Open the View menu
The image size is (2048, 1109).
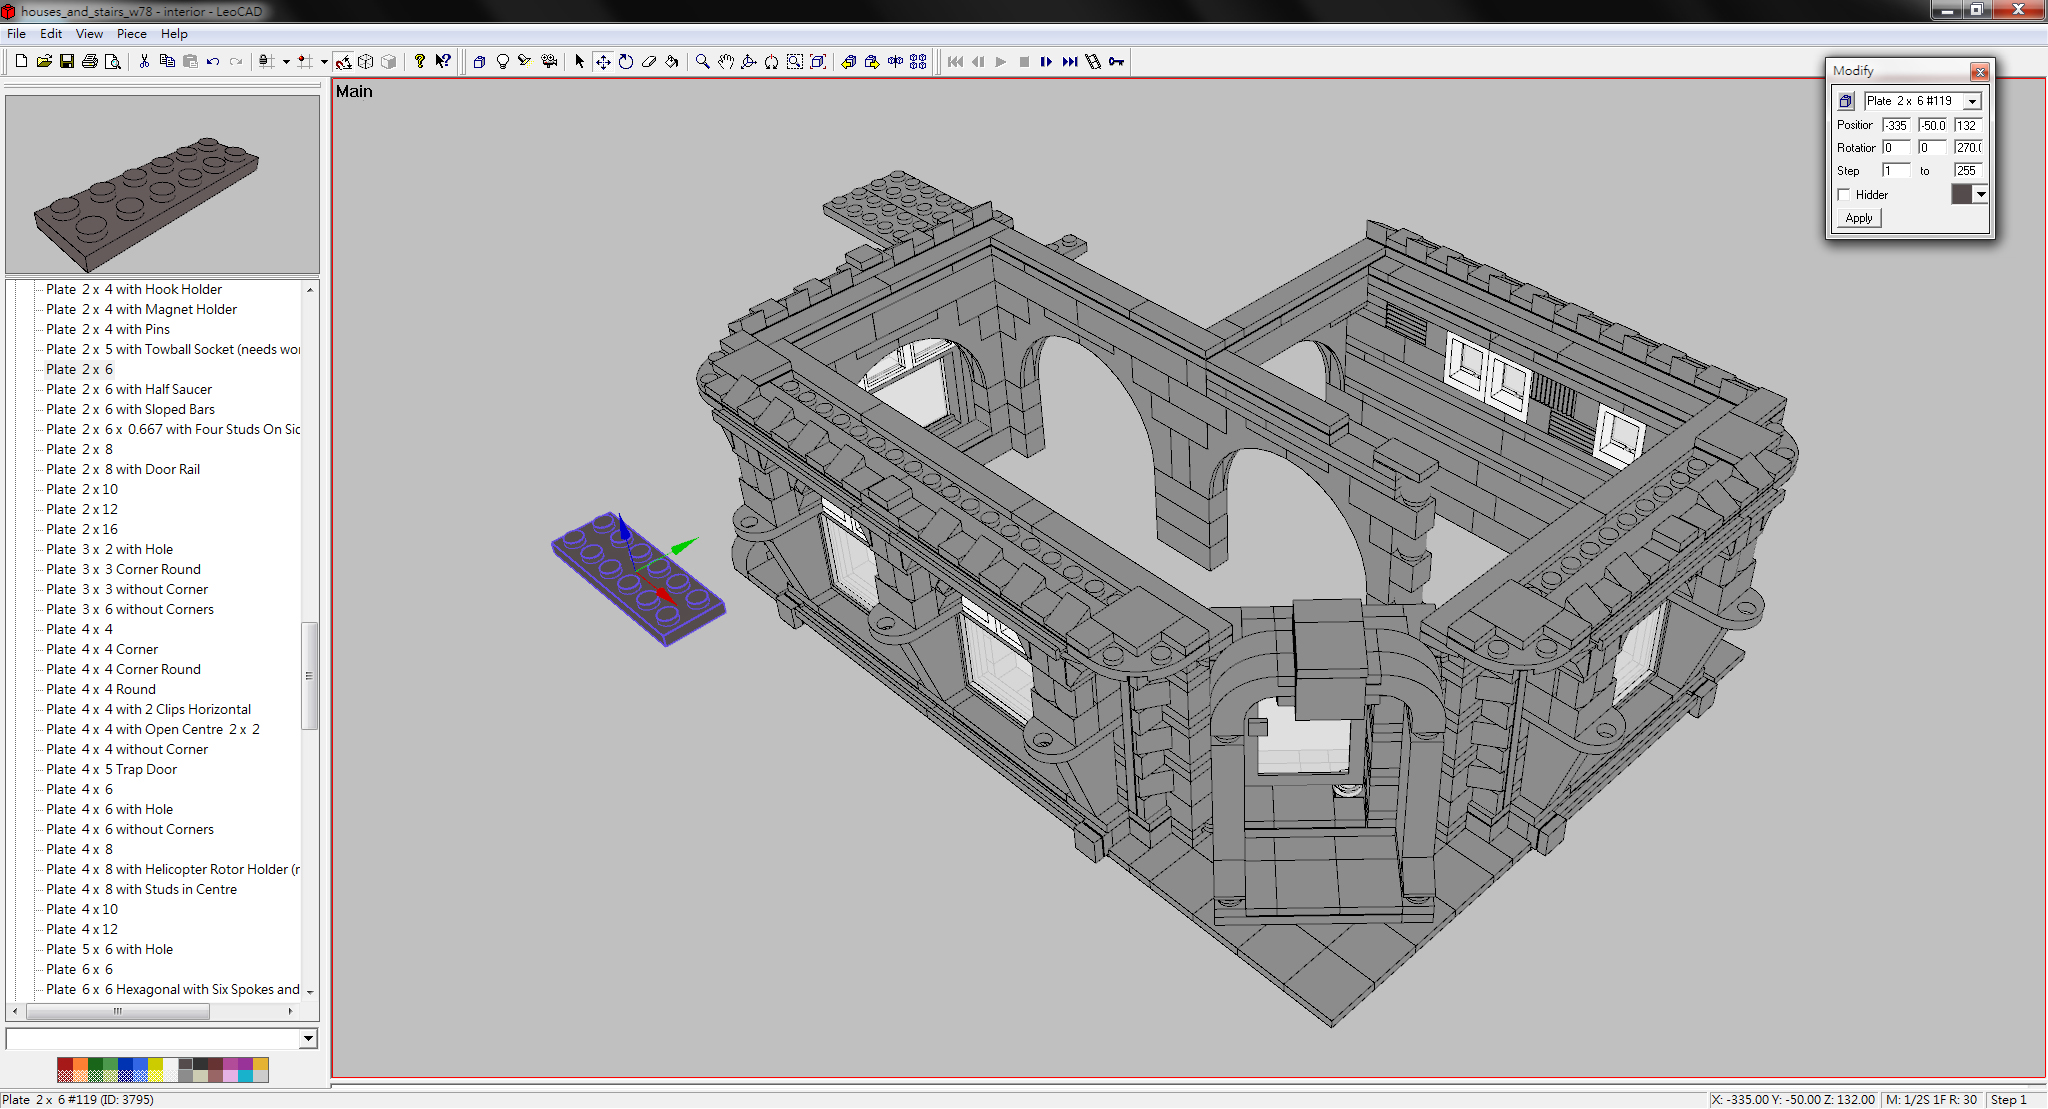[89, 33]
